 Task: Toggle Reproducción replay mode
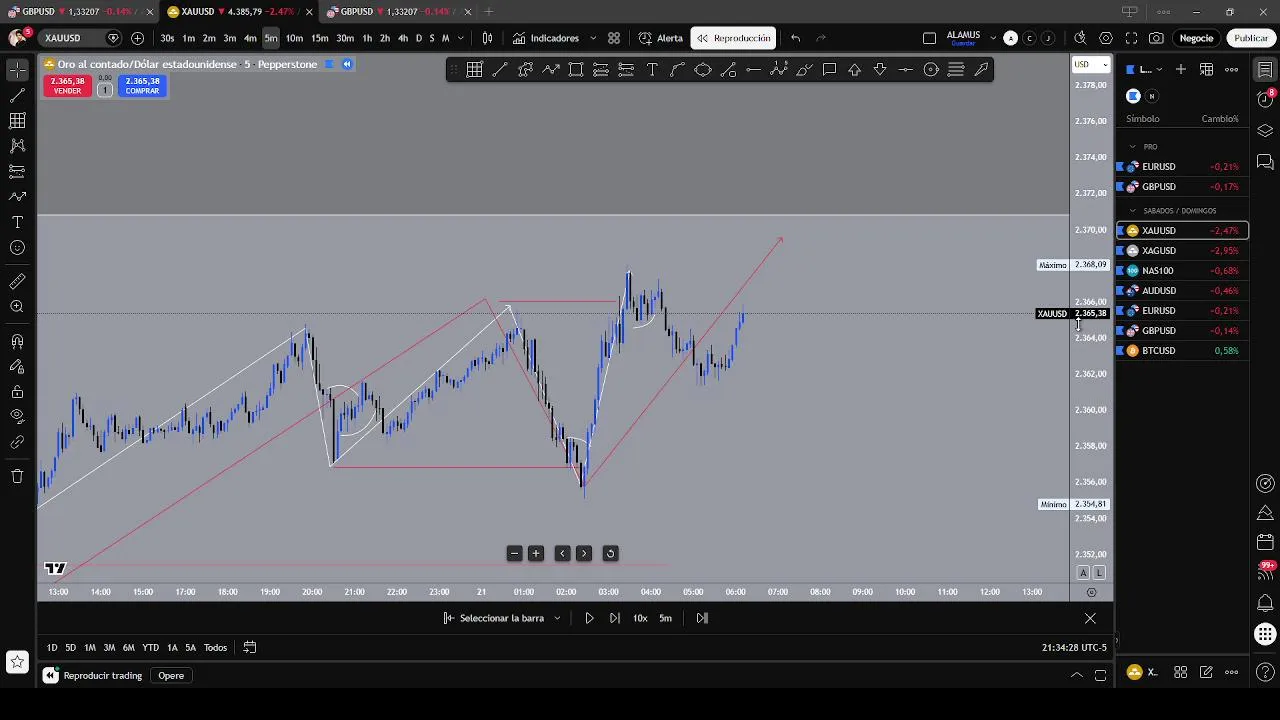click(x=734, y=38)
